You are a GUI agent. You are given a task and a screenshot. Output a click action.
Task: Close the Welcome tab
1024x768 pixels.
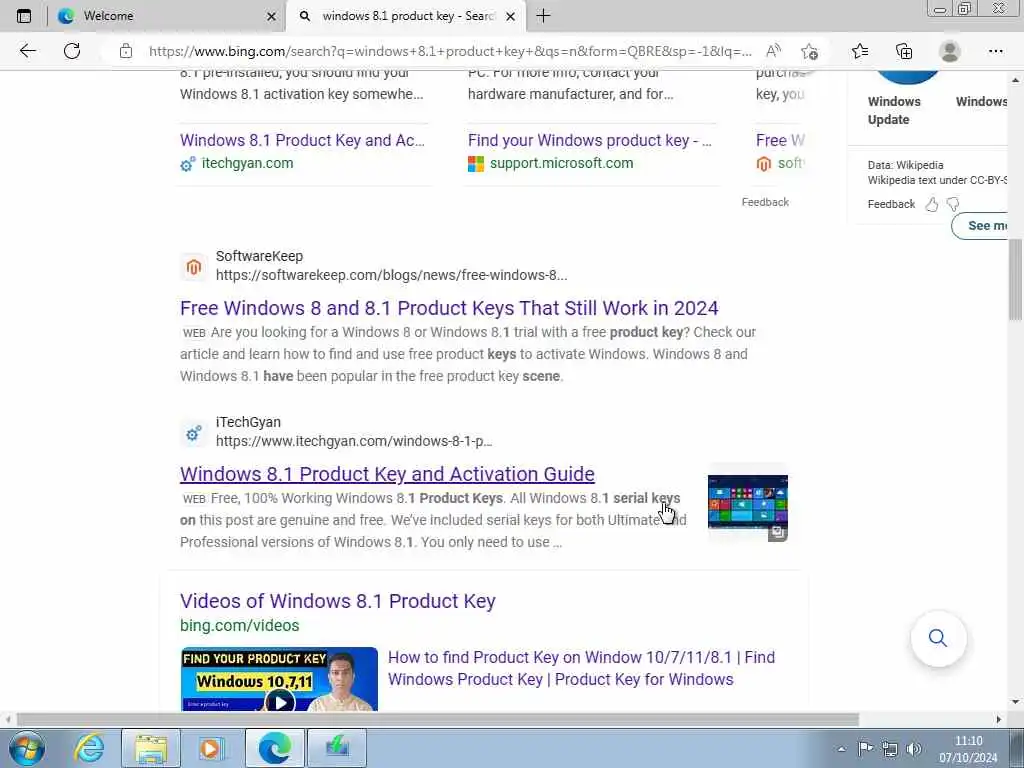[x=272, y=16]
